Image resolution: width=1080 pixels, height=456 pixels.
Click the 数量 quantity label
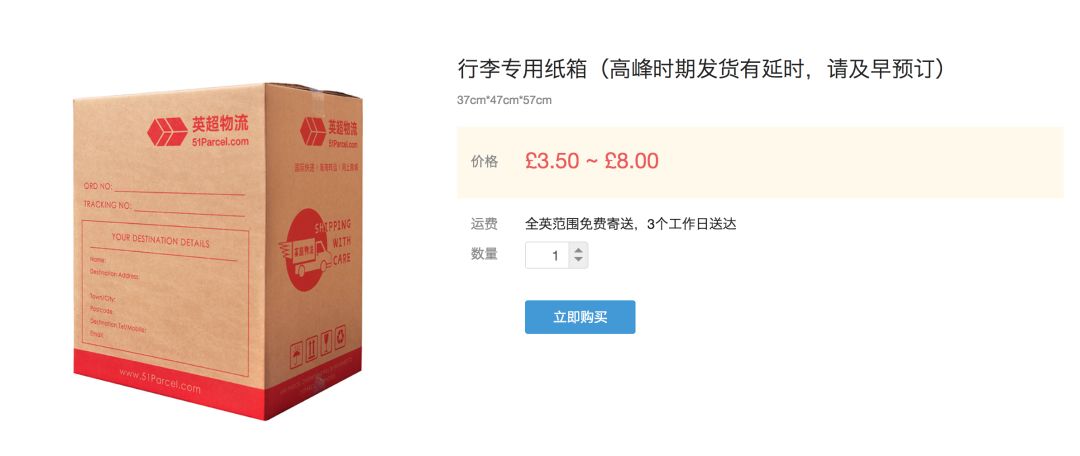tap(484, 254)
